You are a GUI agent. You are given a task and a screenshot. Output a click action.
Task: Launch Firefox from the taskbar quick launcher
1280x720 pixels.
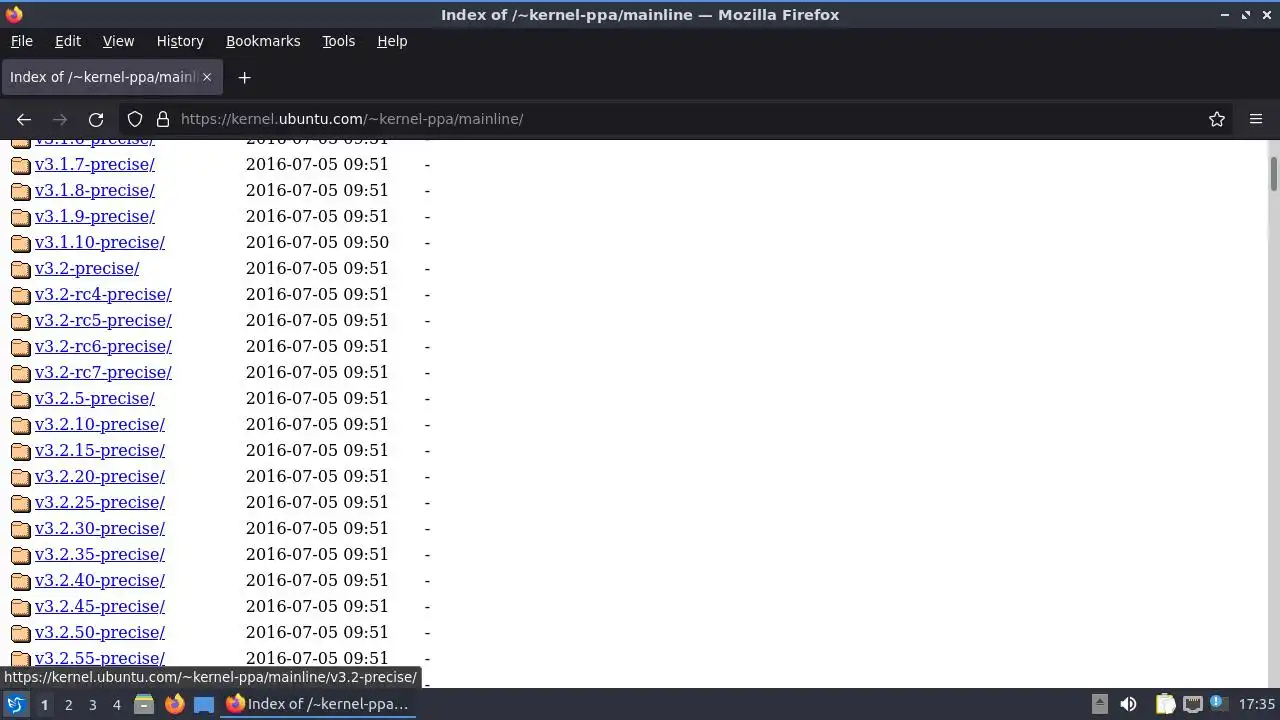pos(174,704)
